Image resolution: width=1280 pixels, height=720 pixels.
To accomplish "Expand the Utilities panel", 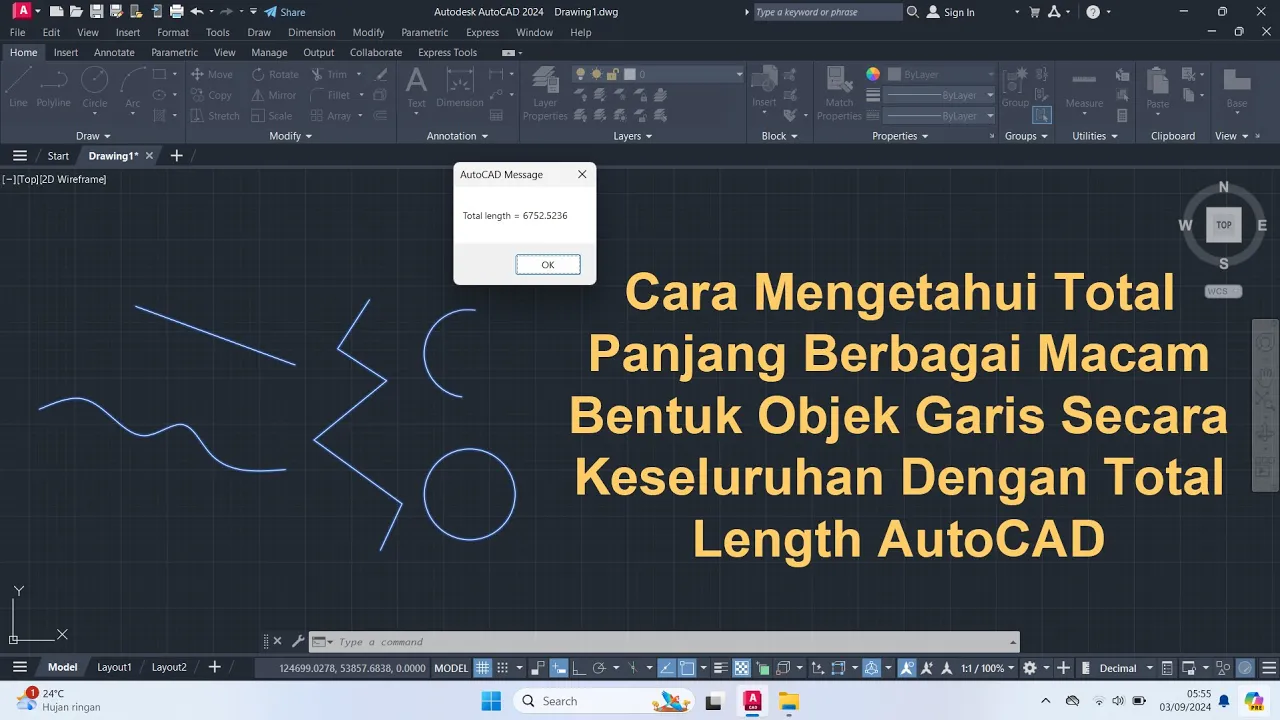I will pos(1095,136).
